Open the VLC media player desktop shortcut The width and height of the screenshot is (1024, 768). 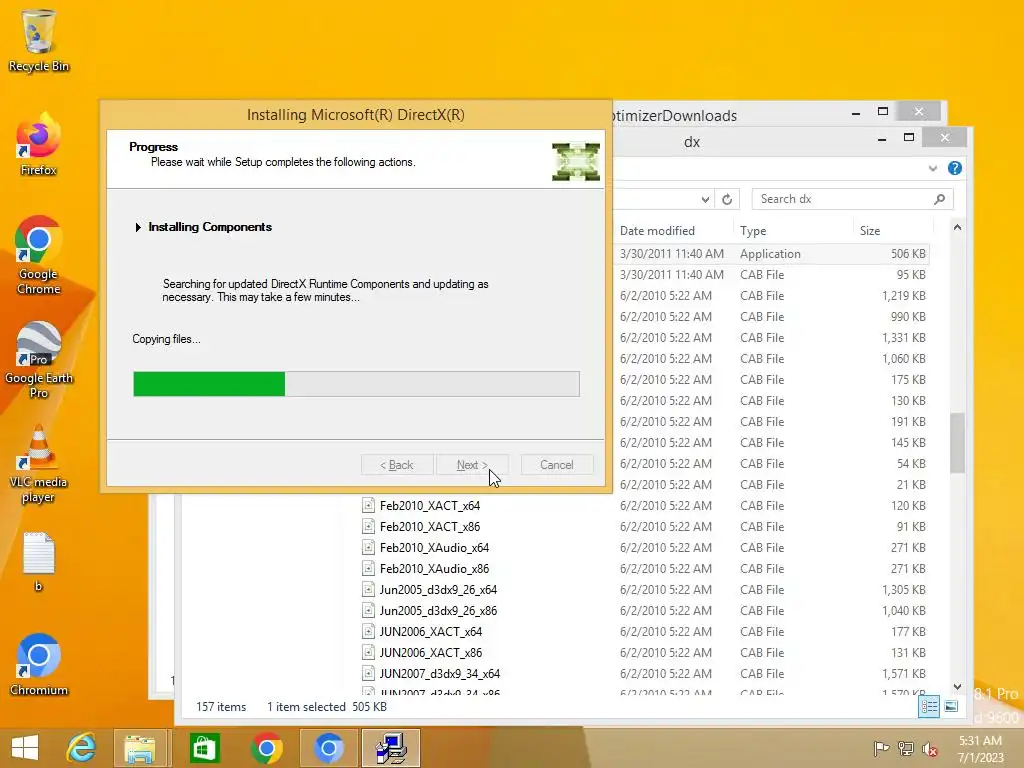coord(38,464)
